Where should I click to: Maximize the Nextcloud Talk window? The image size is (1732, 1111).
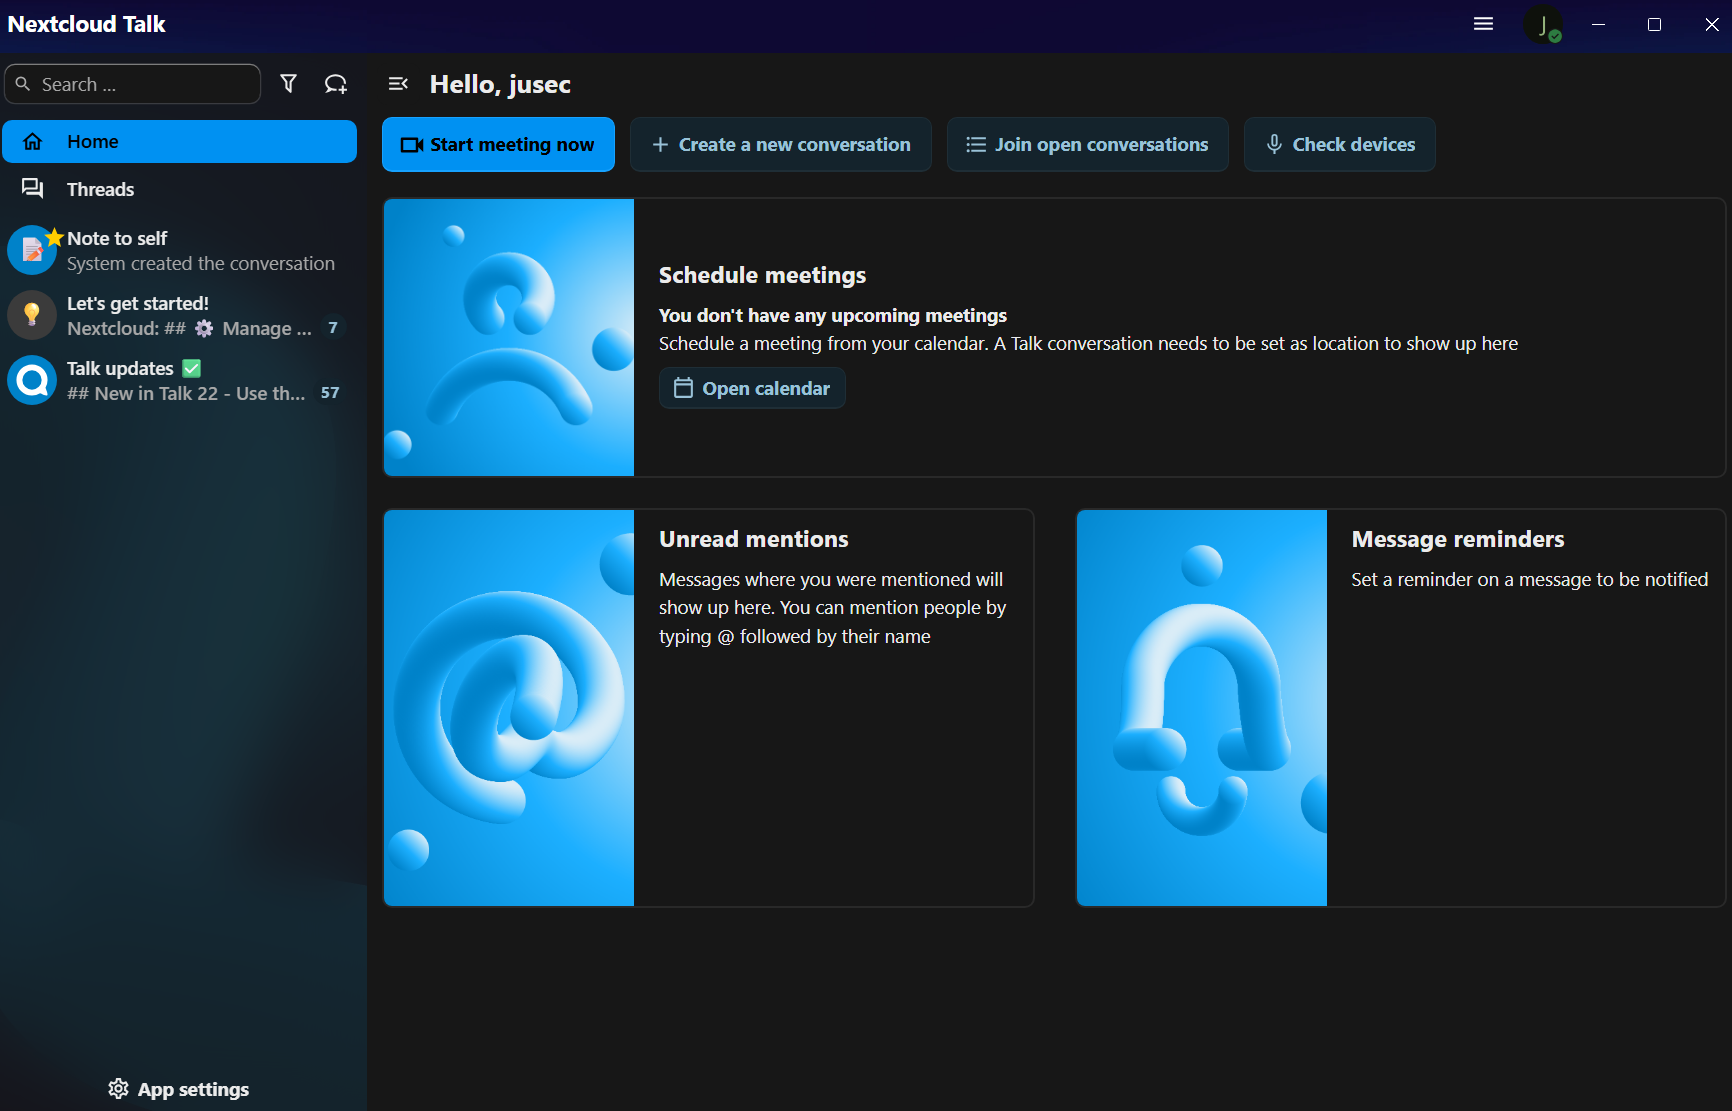point(1654,25)
